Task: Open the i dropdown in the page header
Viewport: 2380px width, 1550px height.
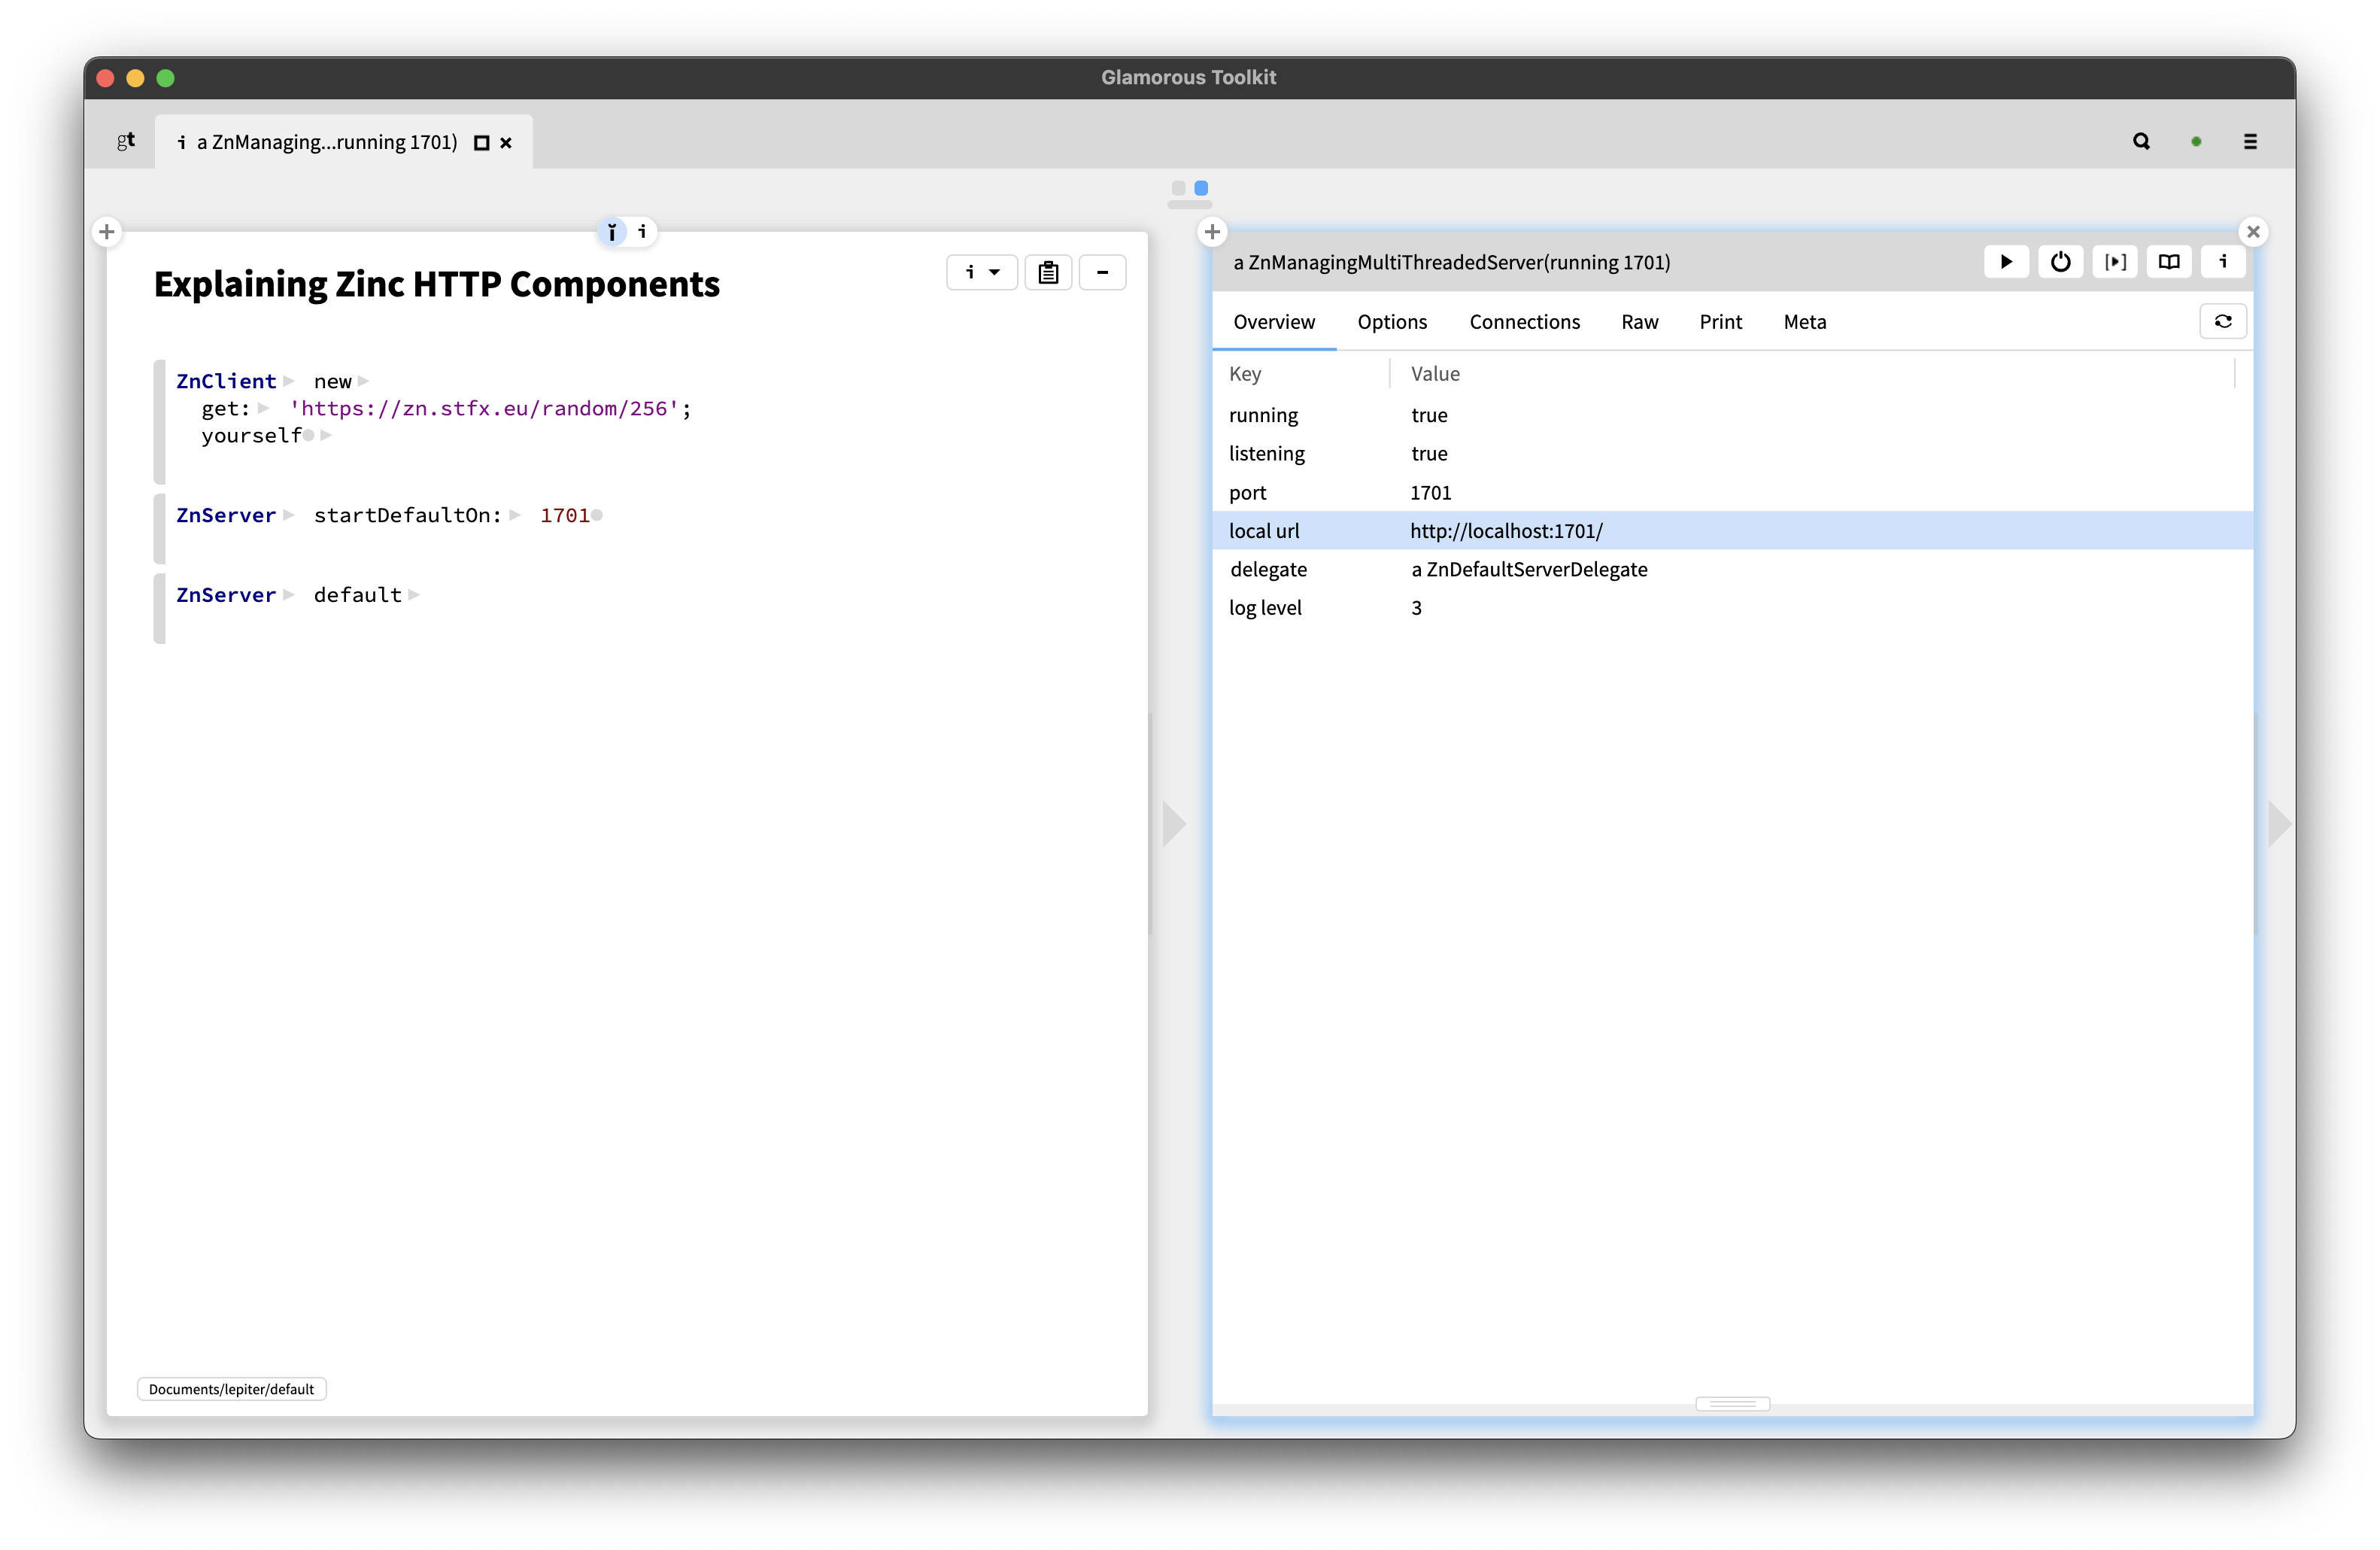Action: pos(981,272)
